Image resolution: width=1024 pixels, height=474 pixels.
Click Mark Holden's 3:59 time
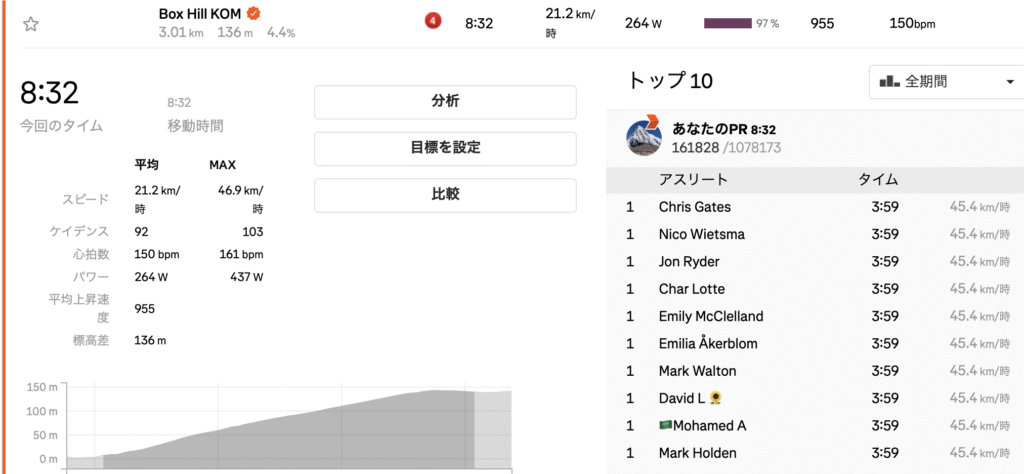tap(883, 452)
